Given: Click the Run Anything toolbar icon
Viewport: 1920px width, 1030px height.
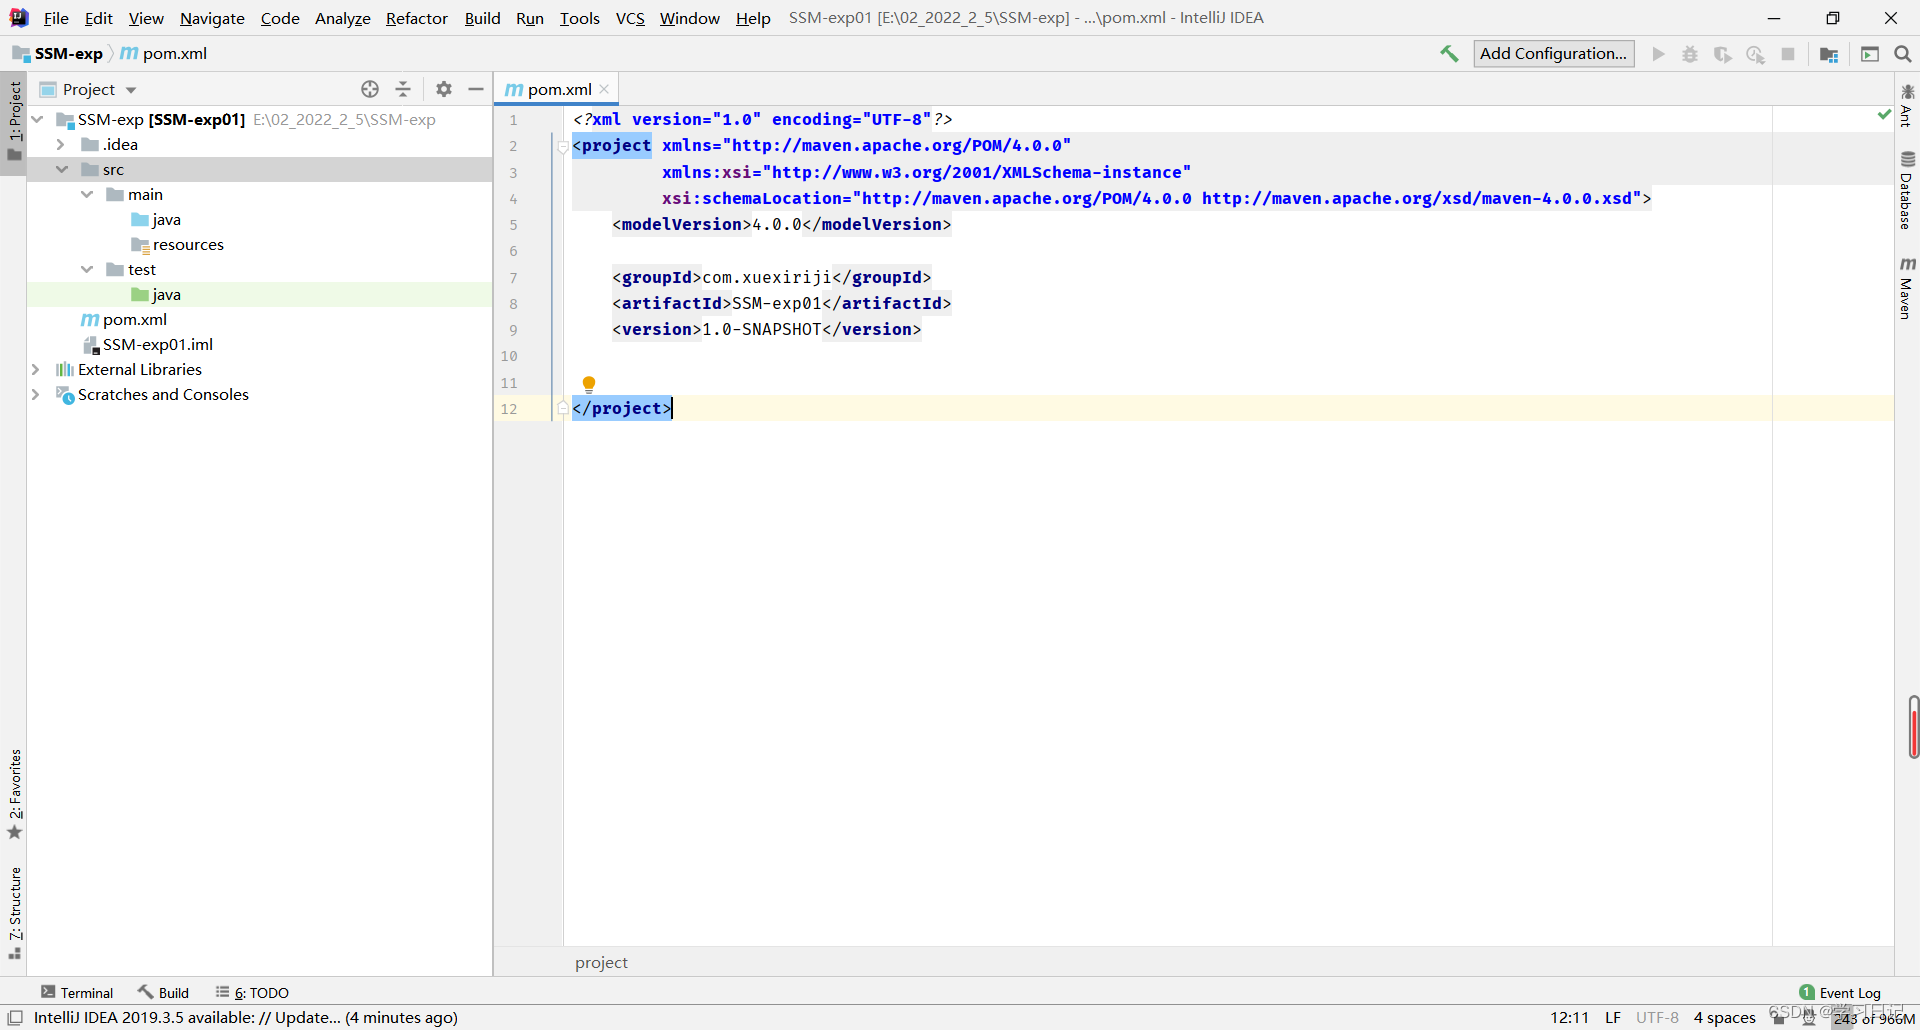Looking at the screenshot, I should (x=1870, y=54).
